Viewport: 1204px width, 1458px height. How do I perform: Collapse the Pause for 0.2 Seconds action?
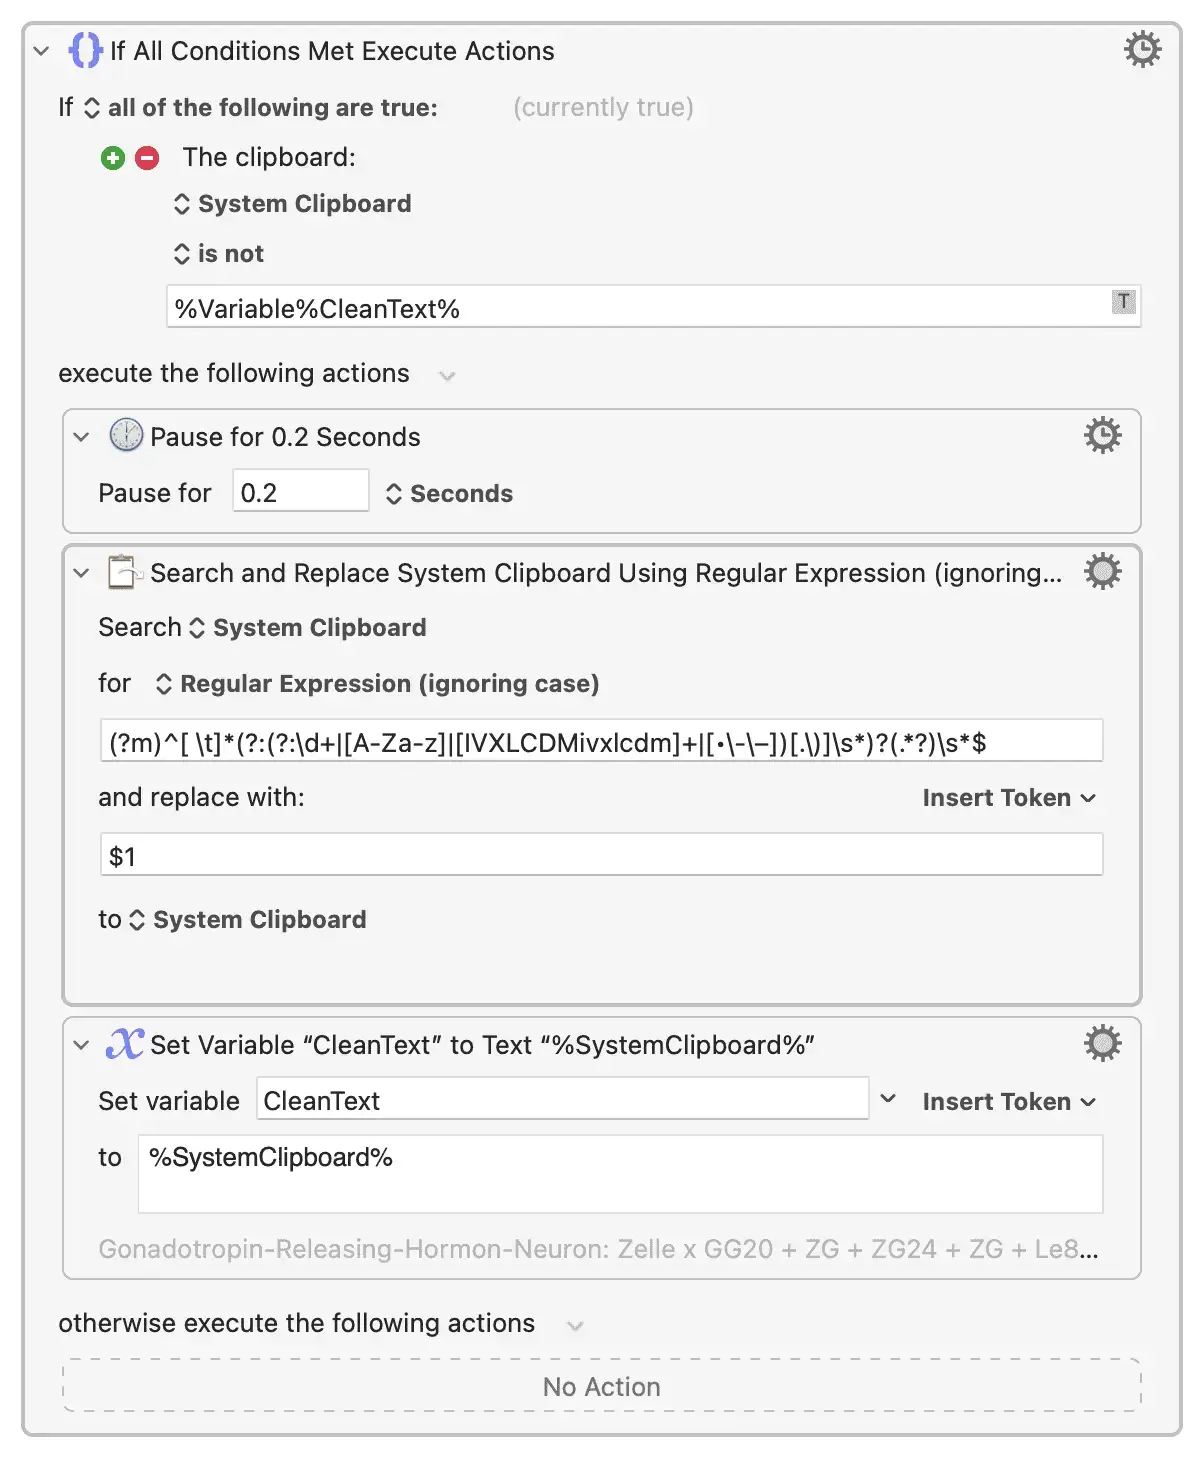82,437
